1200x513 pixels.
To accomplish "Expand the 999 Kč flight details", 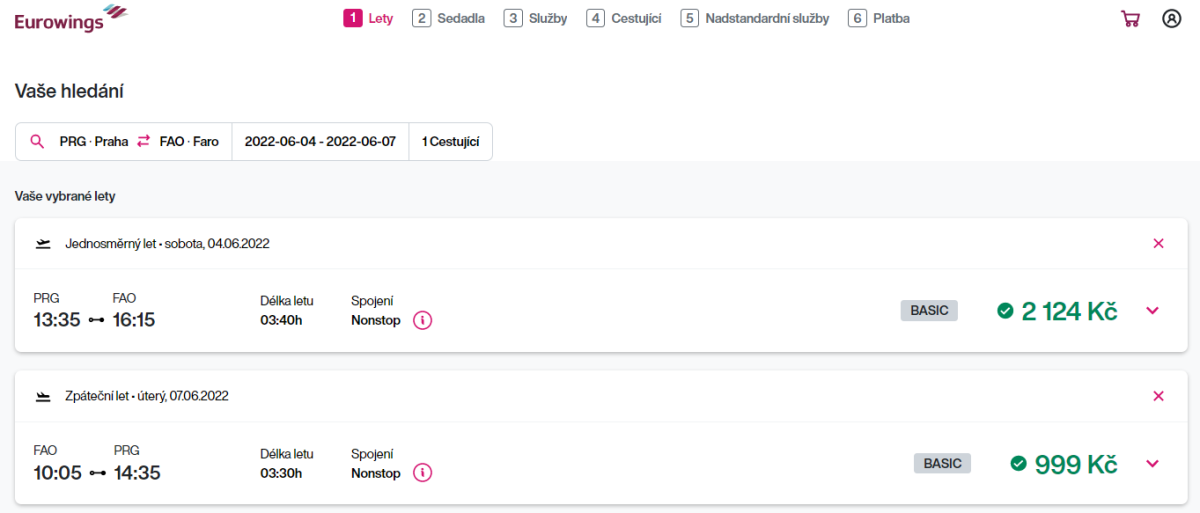I will 1152,464.
